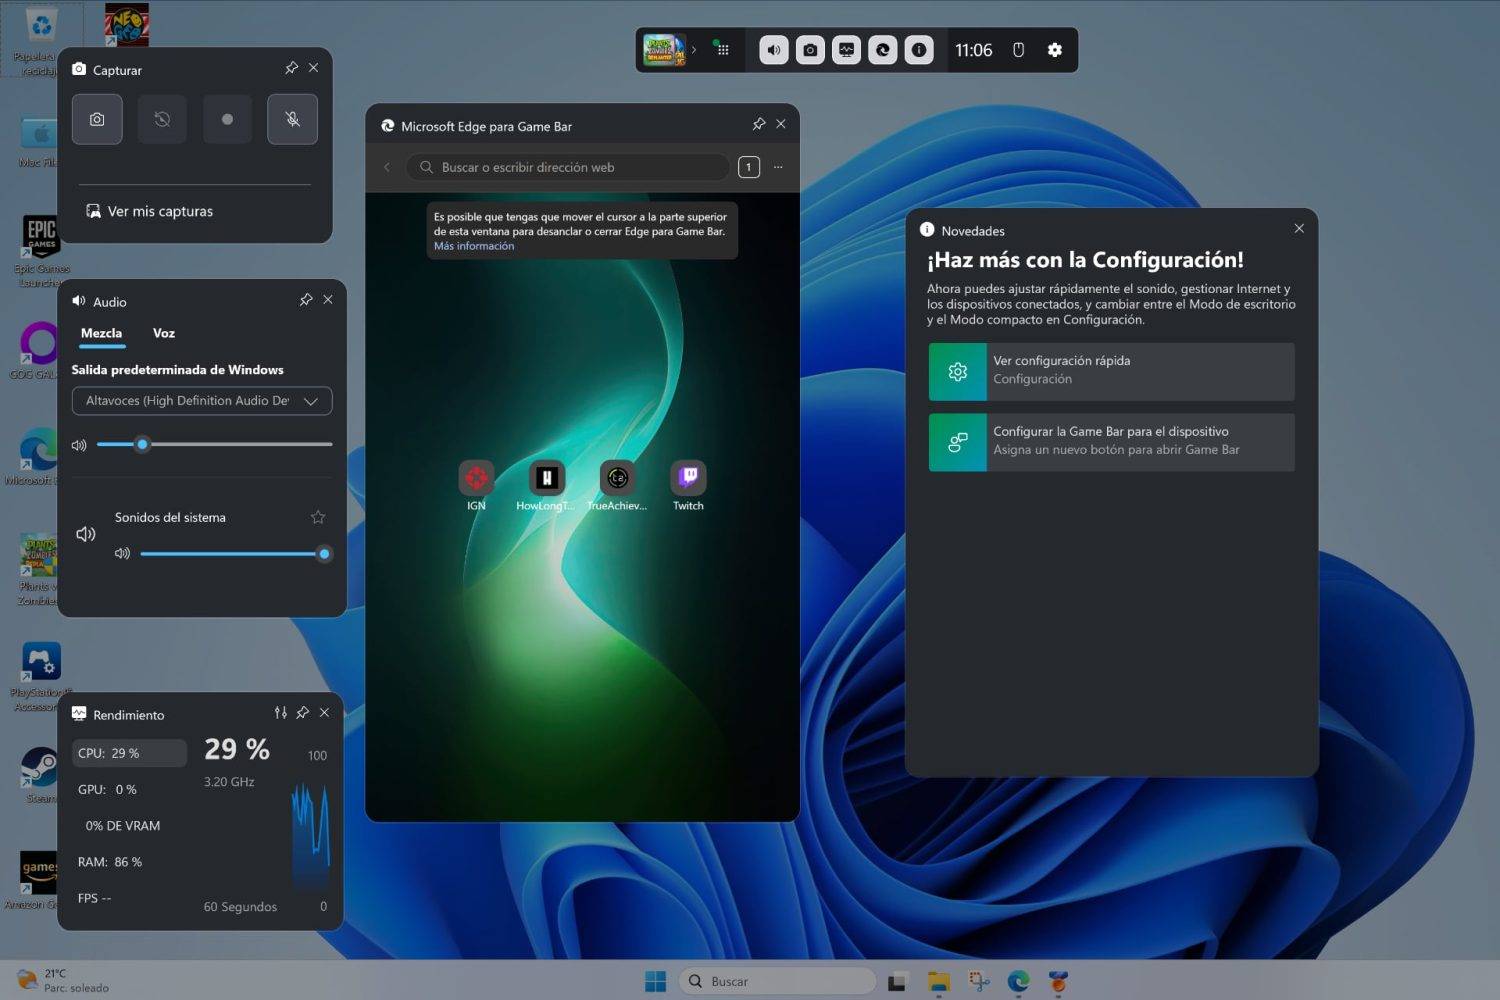Open the Edge tabs counter button

pyautogui.click(x=749, y=167)
